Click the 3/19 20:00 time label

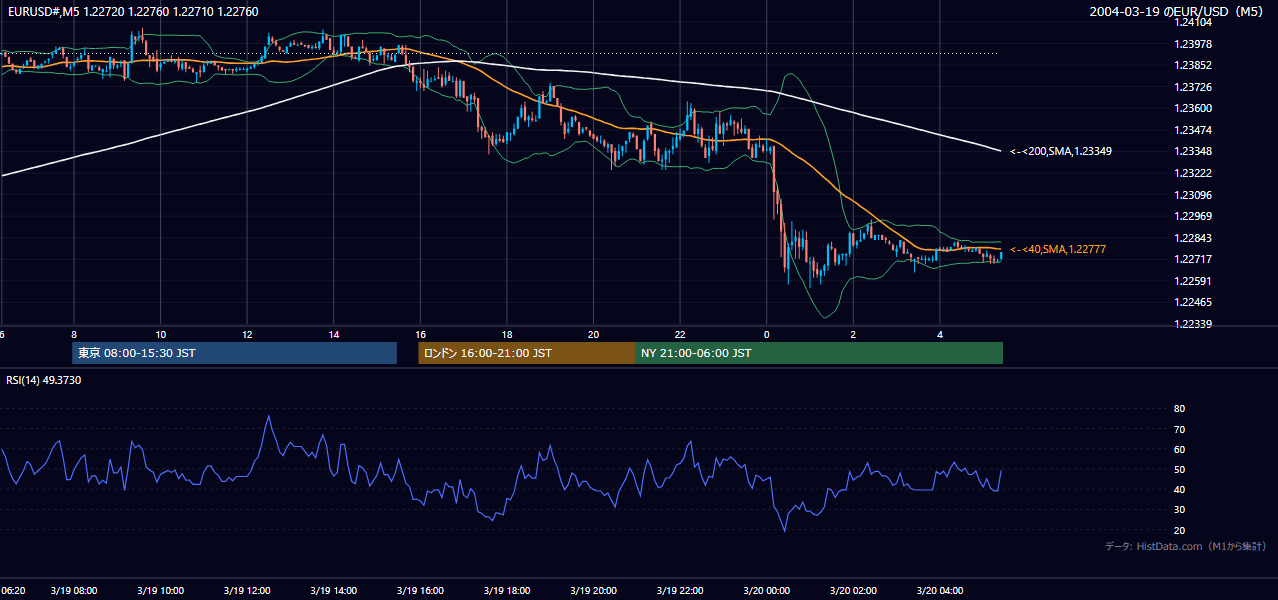pyautogui.click(x=594, y=591)
